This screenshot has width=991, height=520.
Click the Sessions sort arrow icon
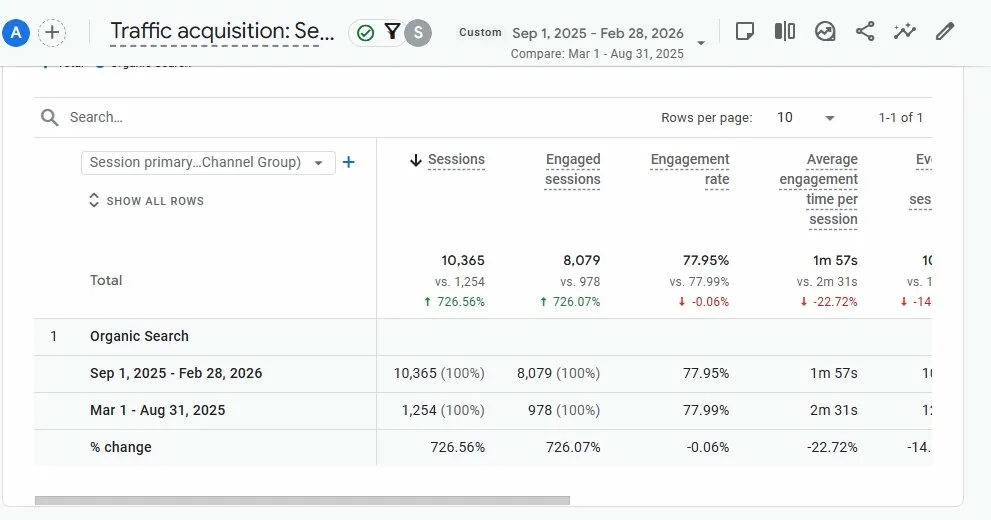coord(415,160)
